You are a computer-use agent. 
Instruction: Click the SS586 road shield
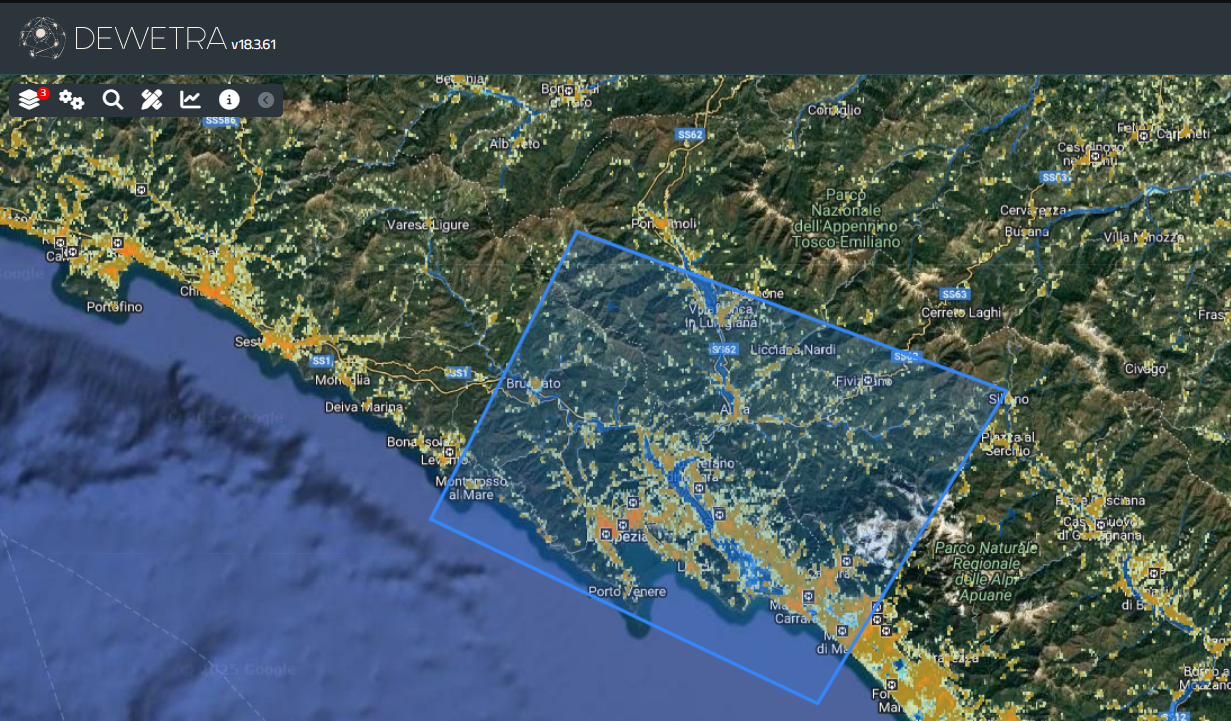(x=219, y=121)
